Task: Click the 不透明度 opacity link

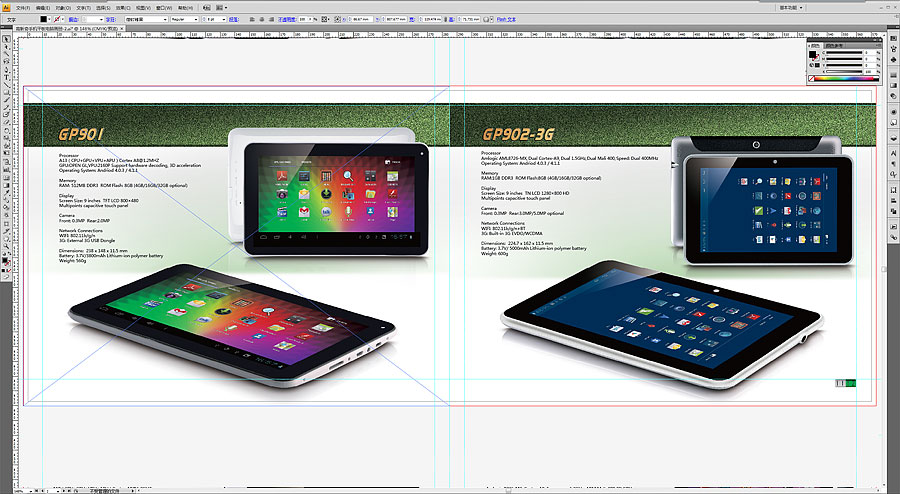Action: coord(286,19)
